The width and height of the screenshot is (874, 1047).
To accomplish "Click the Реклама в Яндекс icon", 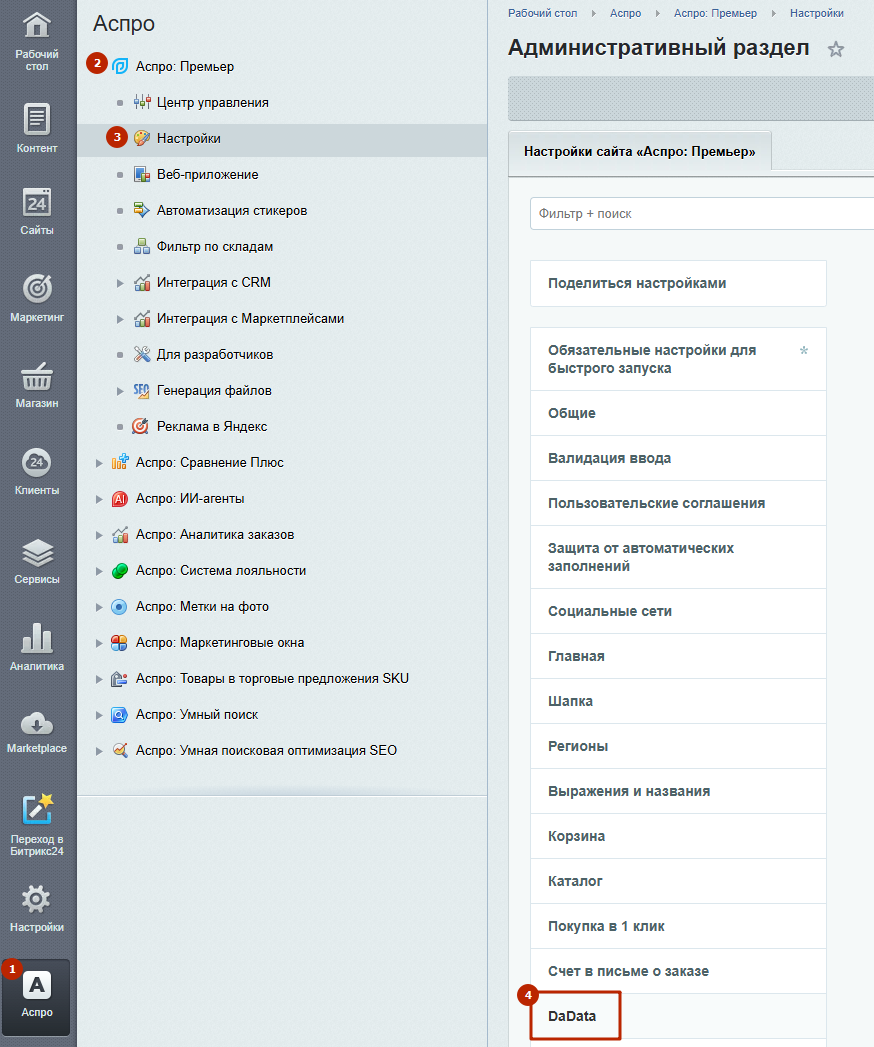I will (x=140, y=426).
